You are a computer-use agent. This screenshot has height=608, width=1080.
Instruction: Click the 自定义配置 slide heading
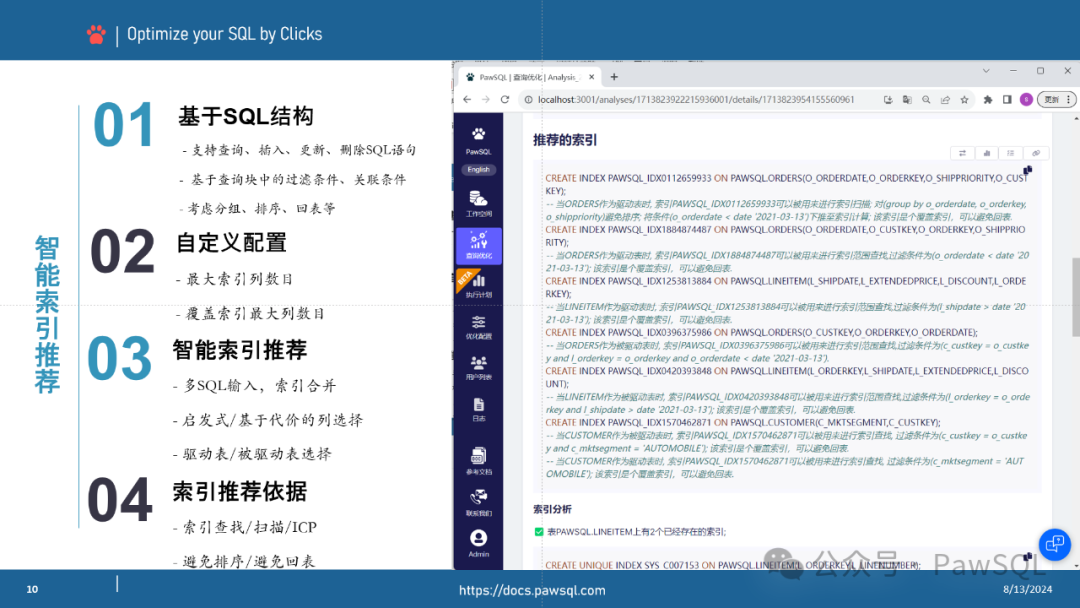[x=231, y=242]
